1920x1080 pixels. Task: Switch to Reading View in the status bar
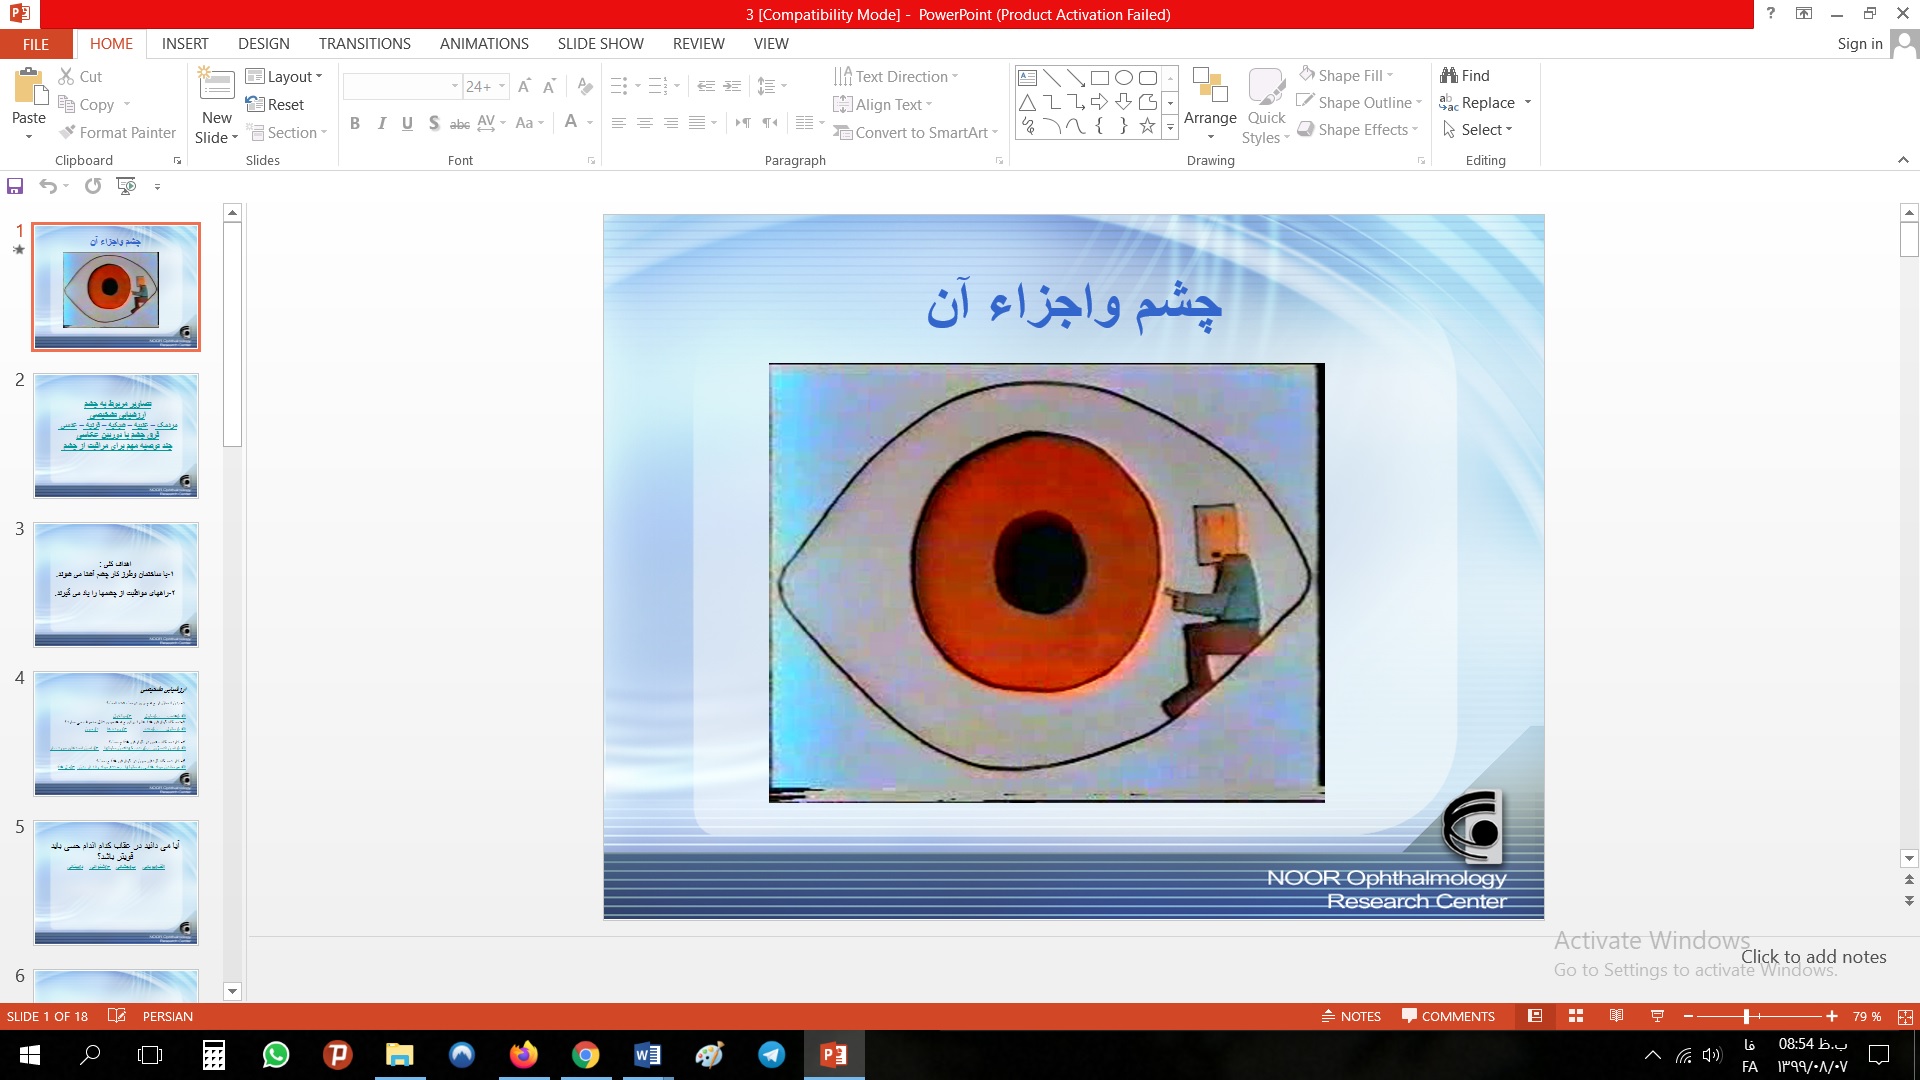tap(1616, 1016)
